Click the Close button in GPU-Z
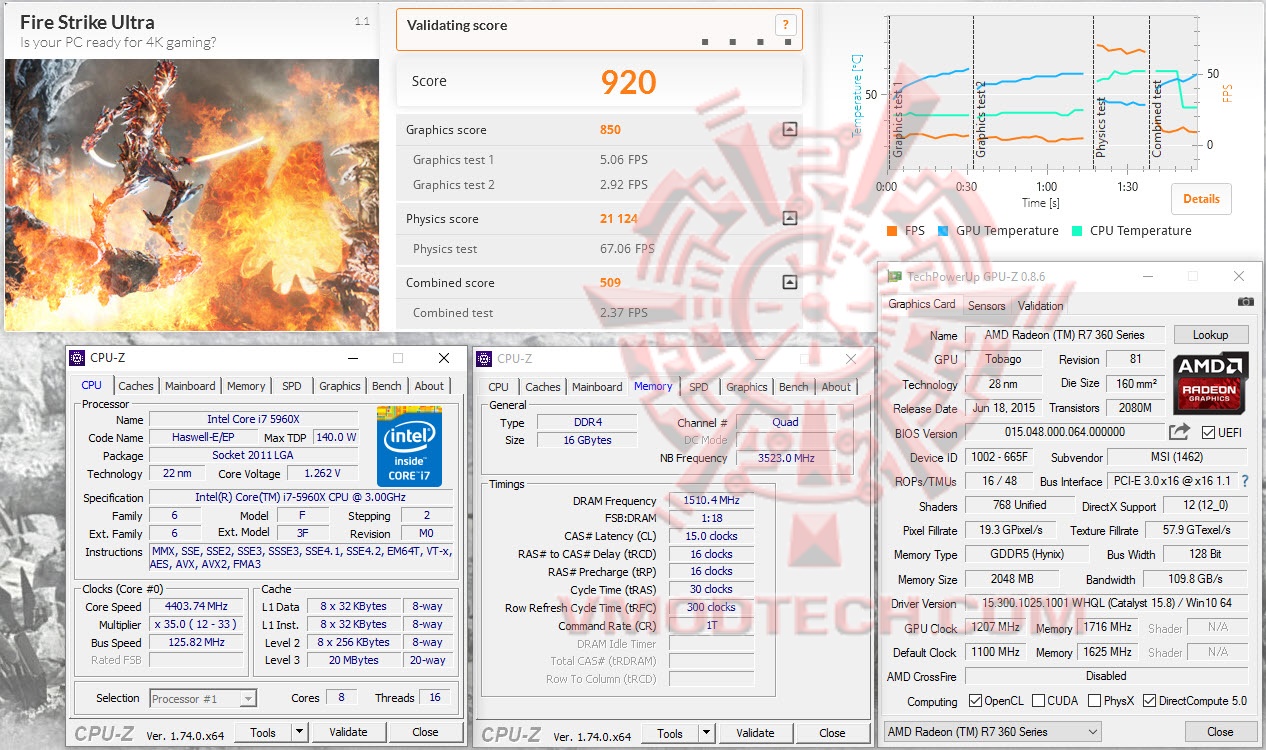This screenshot has width=1266, height=750. pyautogui.click(x=1219, y=732)
